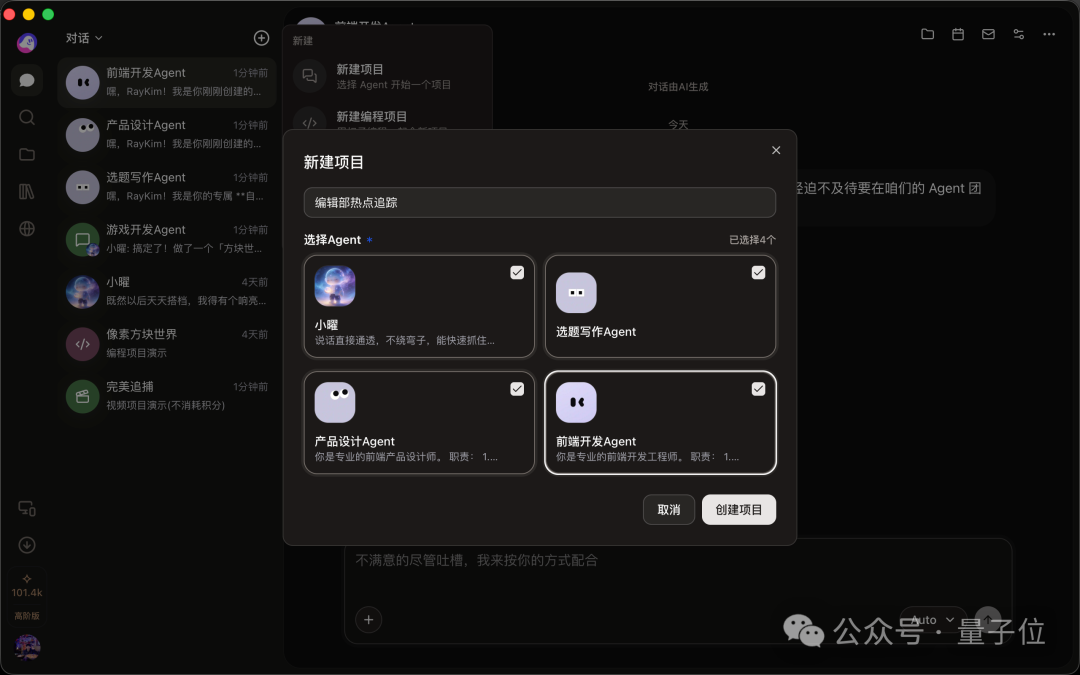Open the Auto model dropdown
The image size is (1080, 675).
[x=933, y=620]
